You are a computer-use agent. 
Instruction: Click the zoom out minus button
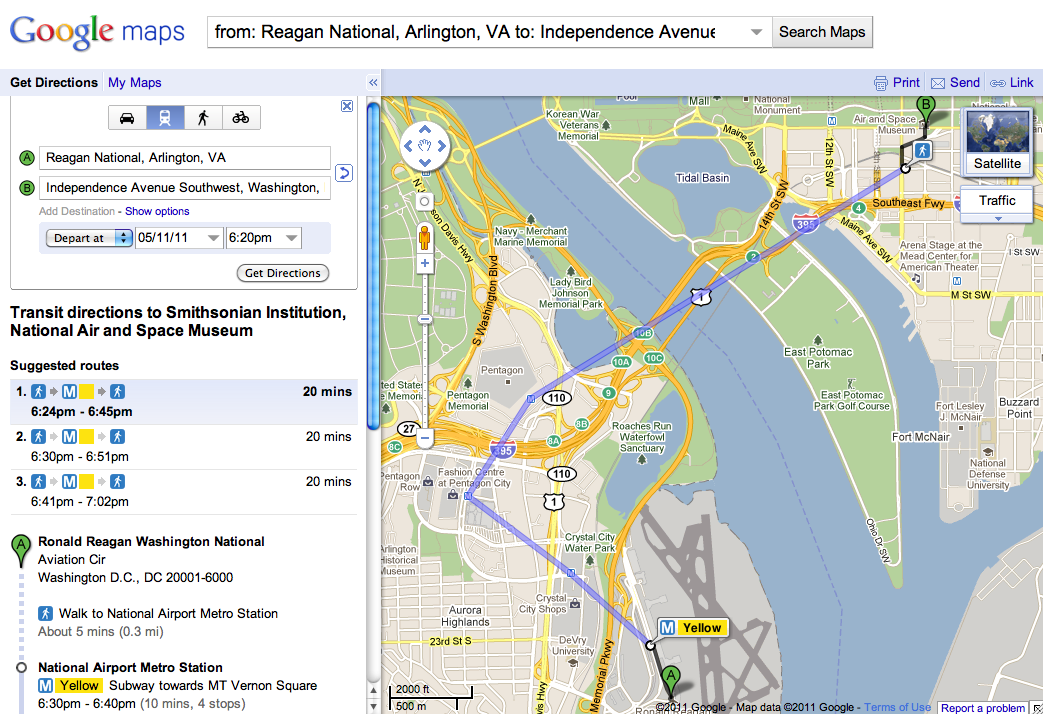425,437
